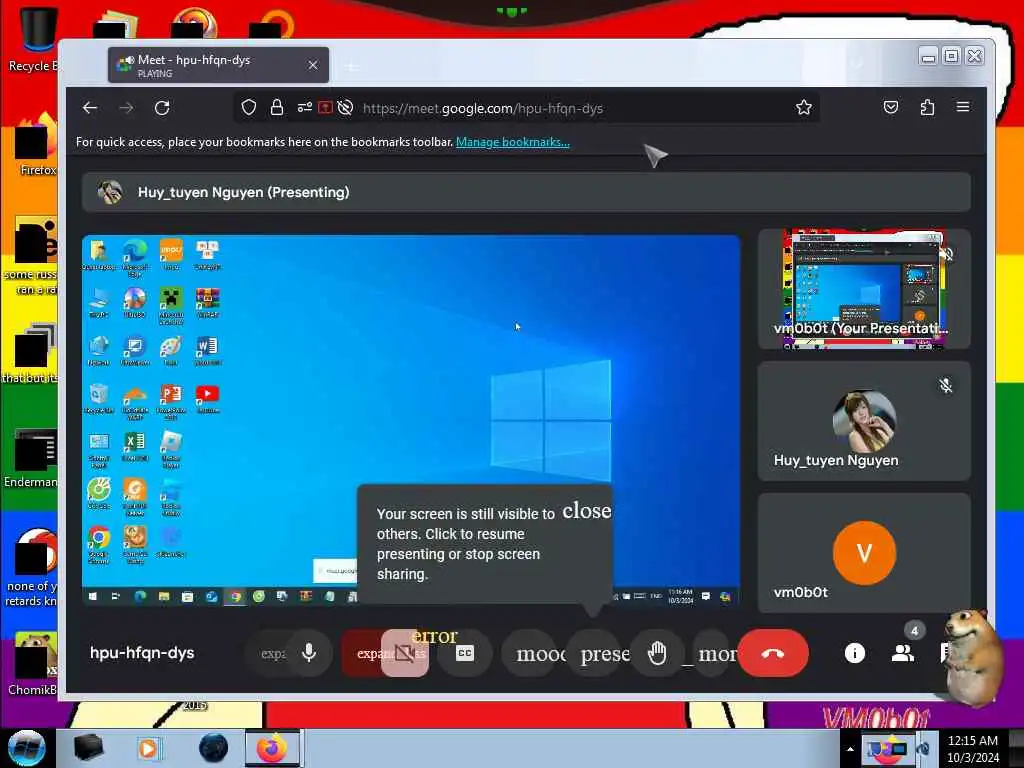
Task: Open the black box taskbar icon
Action: [88, 748]
